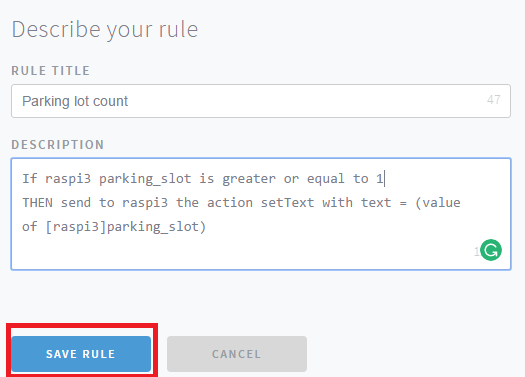Place cursor on word "greater" in description

click(249, 179)
